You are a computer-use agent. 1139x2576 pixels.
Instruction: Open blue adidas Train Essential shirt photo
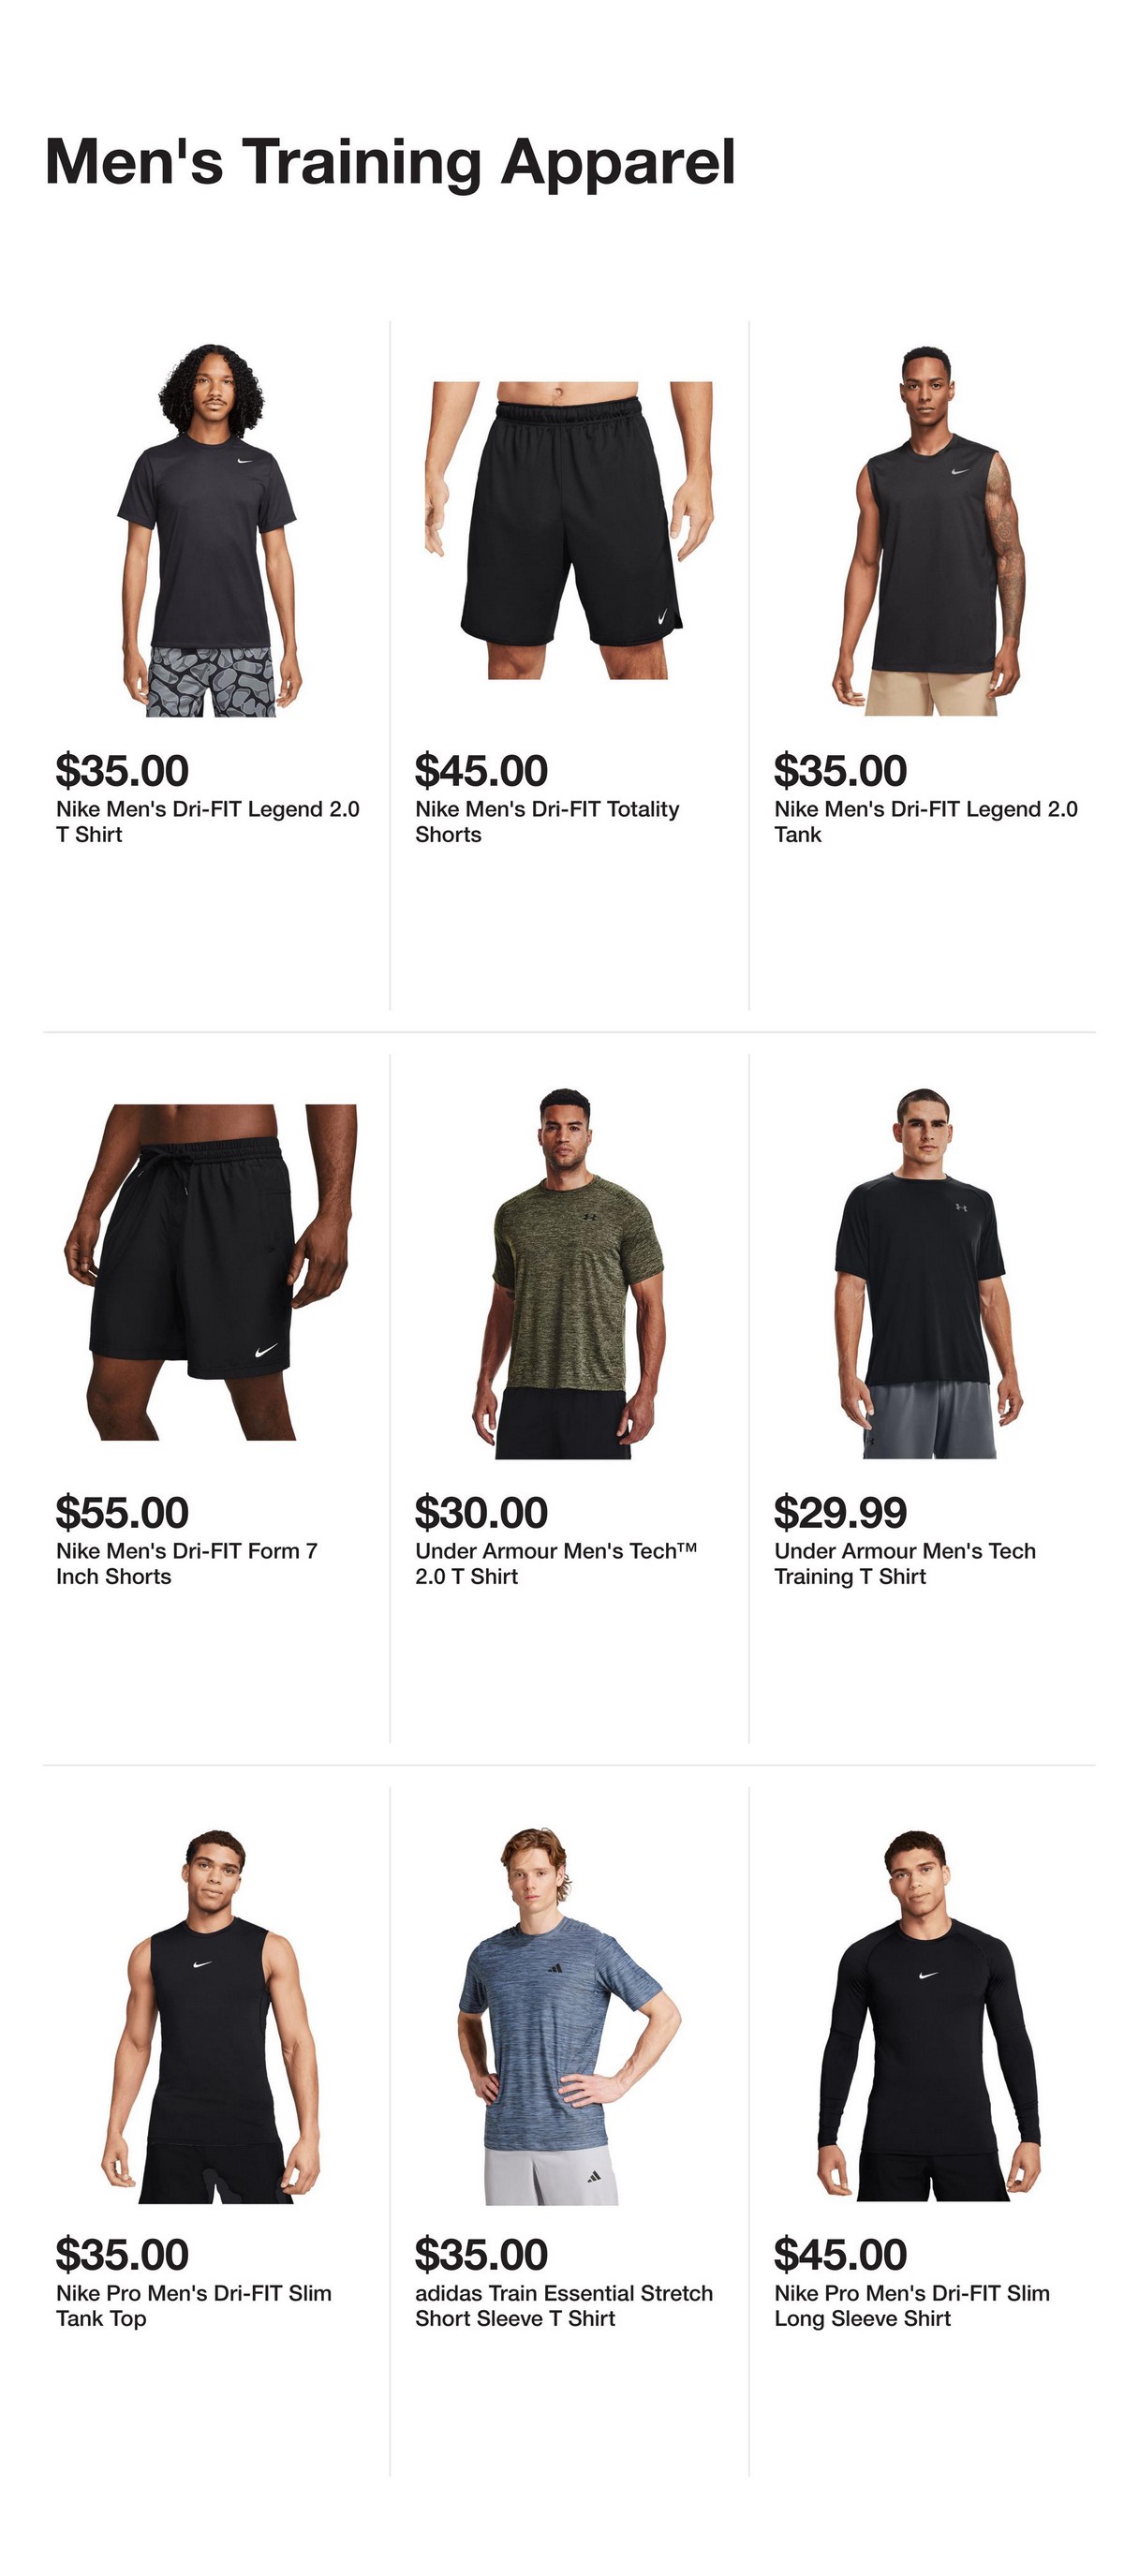569,2016
